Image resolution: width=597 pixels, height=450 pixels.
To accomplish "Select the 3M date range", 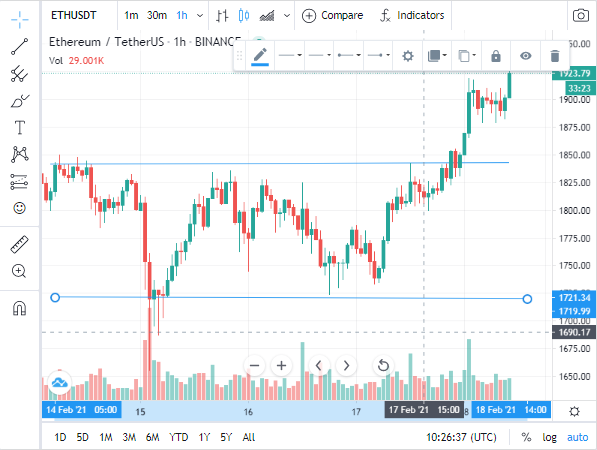I will coord(129,437).
